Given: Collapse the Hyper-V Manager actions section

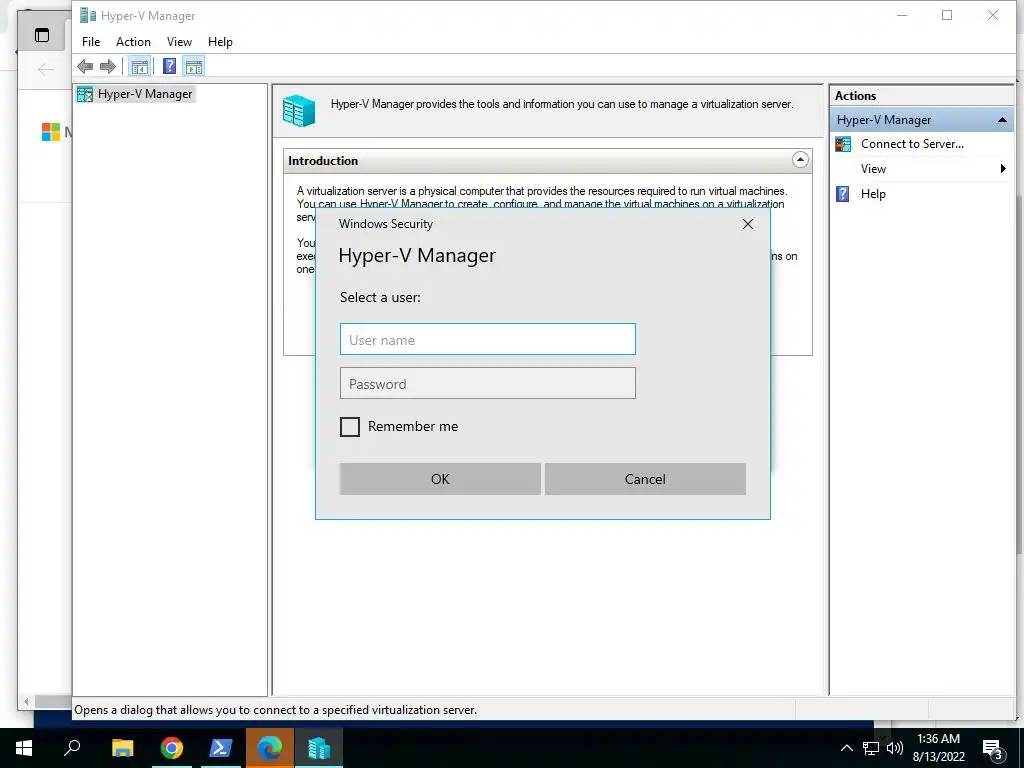Looking at the screenshot, I should pyautogui.click(x=1002, y=120).
